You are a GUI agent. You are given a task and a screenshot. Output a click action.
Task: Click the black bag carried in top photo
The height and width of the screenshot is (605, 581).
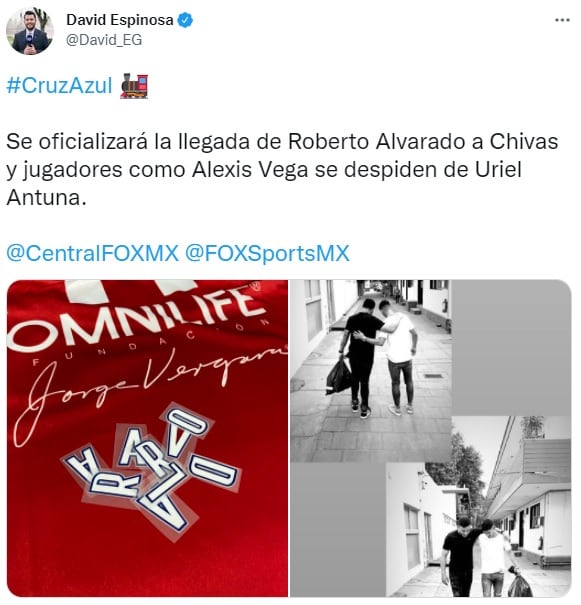[339, 376]
